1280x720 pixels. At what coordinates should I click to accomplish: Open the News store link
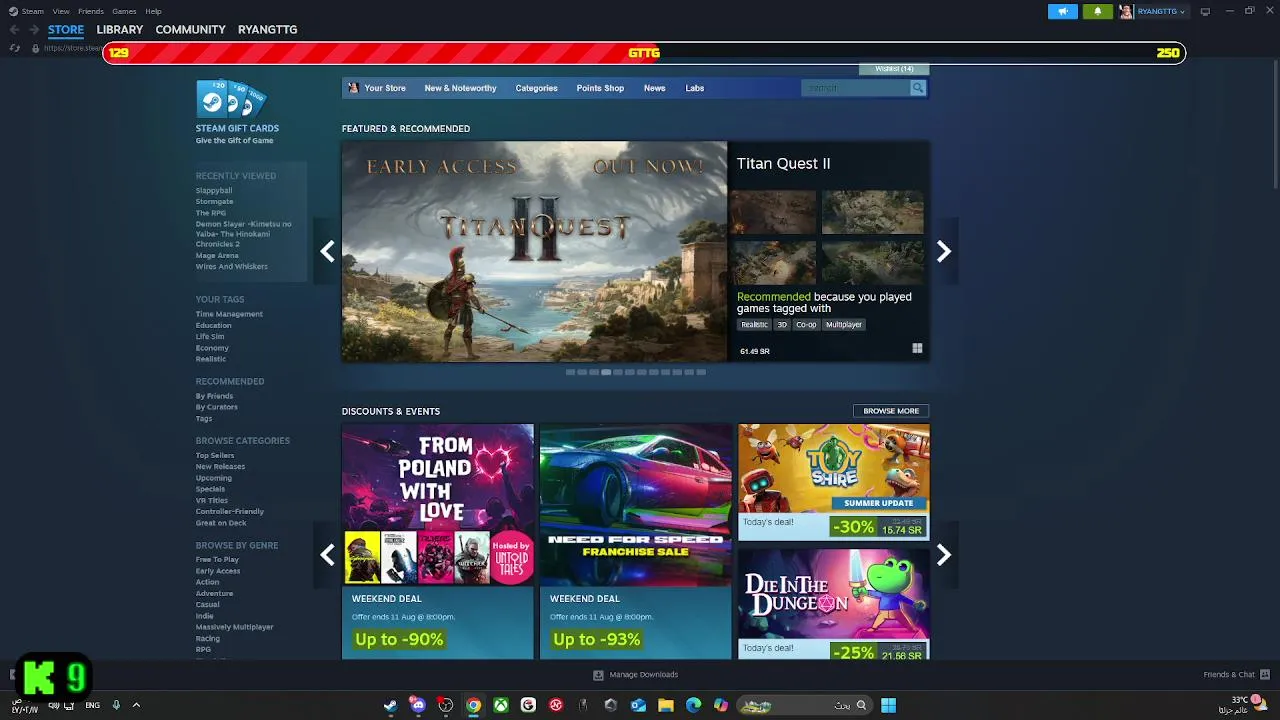tap(654, 88)
